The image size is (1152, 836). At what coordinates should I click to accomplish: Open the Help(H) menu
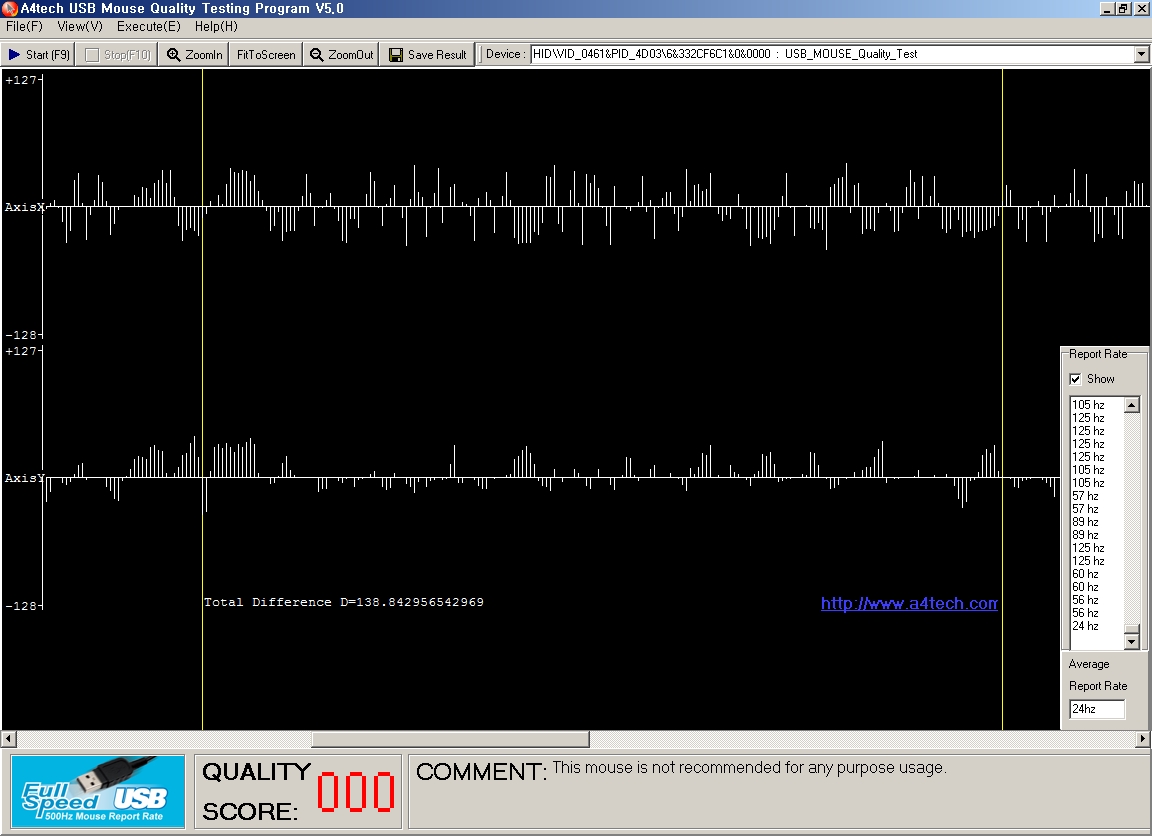coord(216,26)
